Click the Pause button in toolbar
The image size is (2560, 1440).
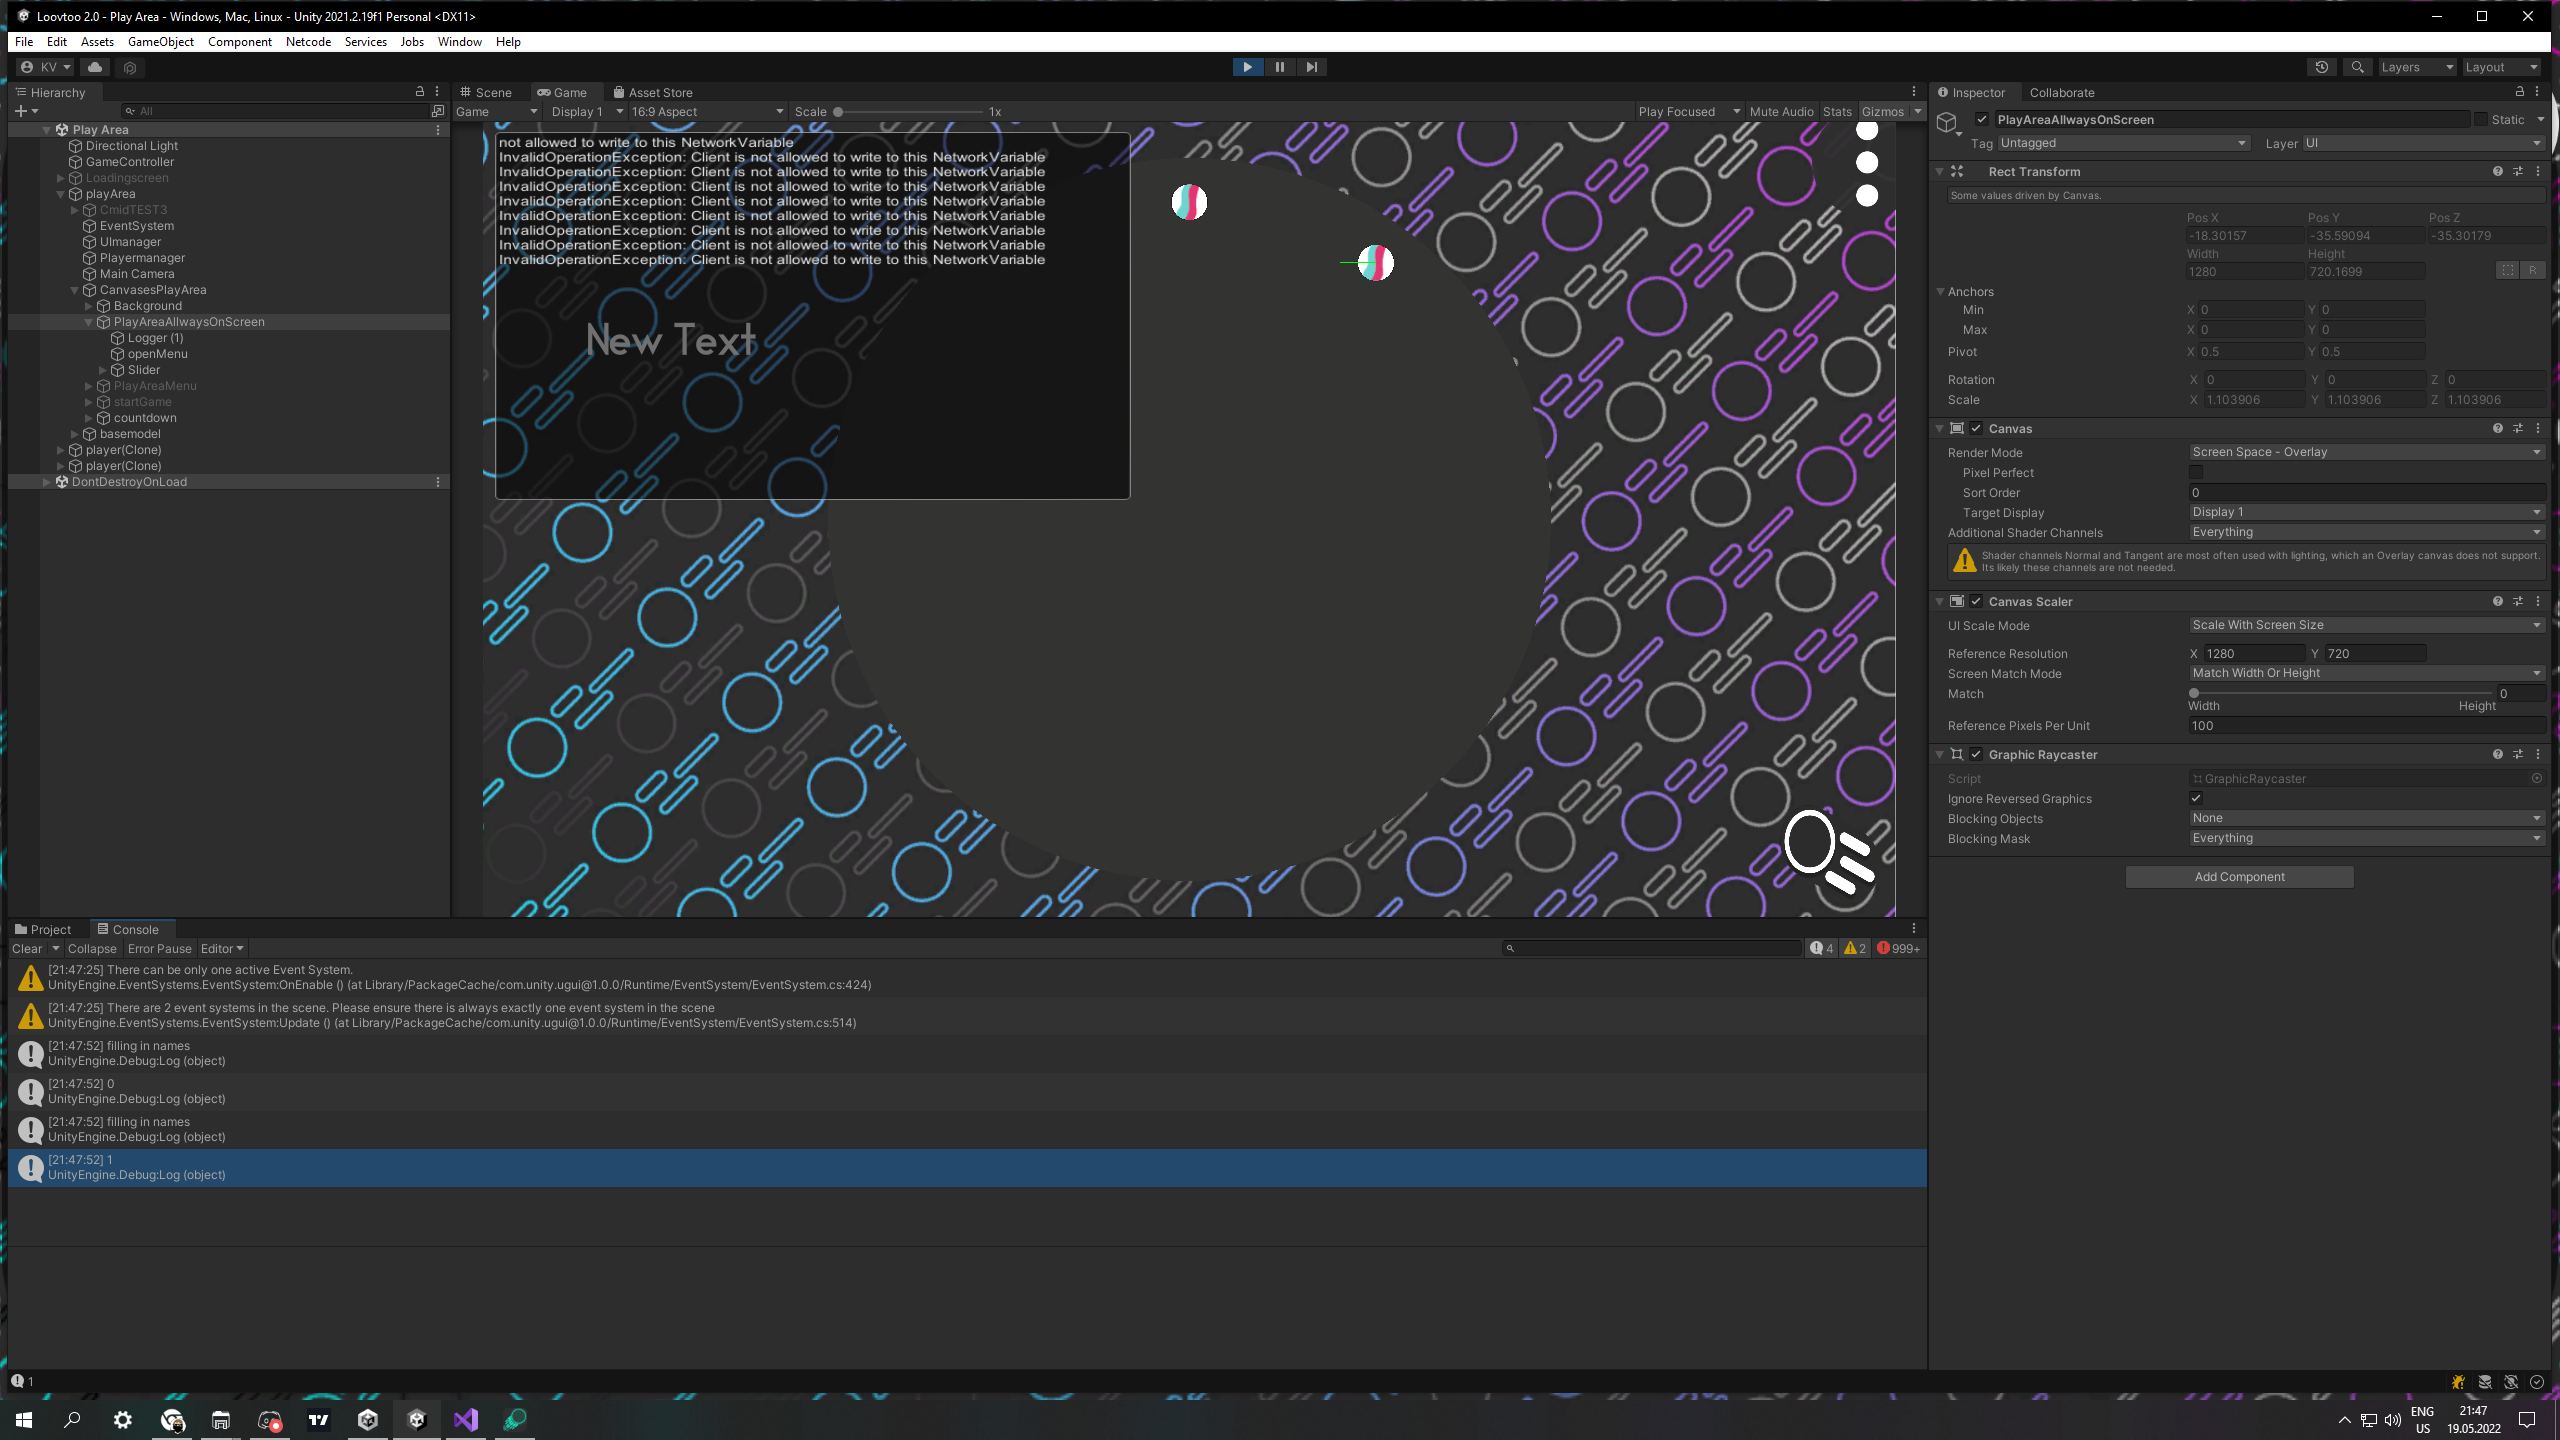coord(1279,67)
